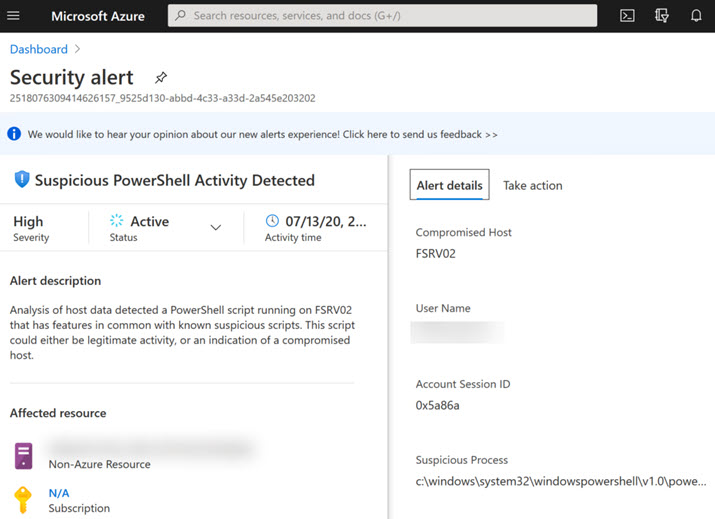The height and width of the screenshot is (519, 715).
Task: Click the Alert description heading
Action: point(55,280)
